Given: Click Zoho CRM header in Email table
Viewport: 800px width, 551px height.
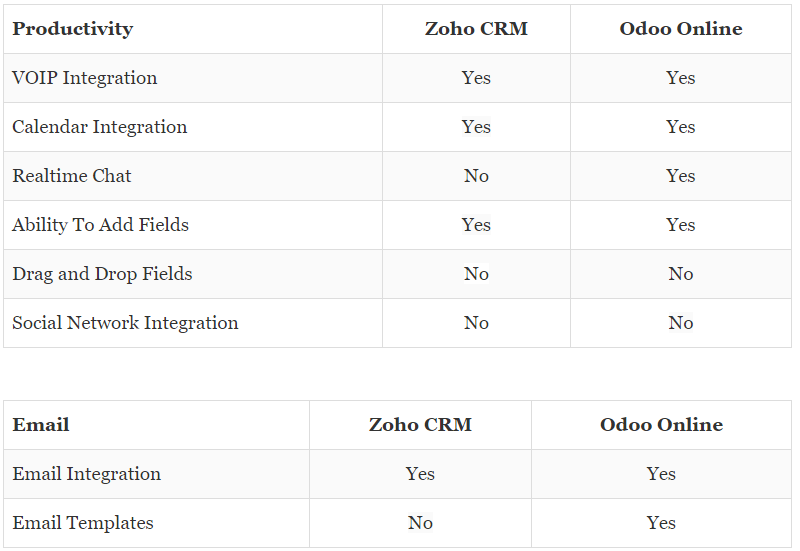Looking at the screenshot, I should tap(420, 425).
